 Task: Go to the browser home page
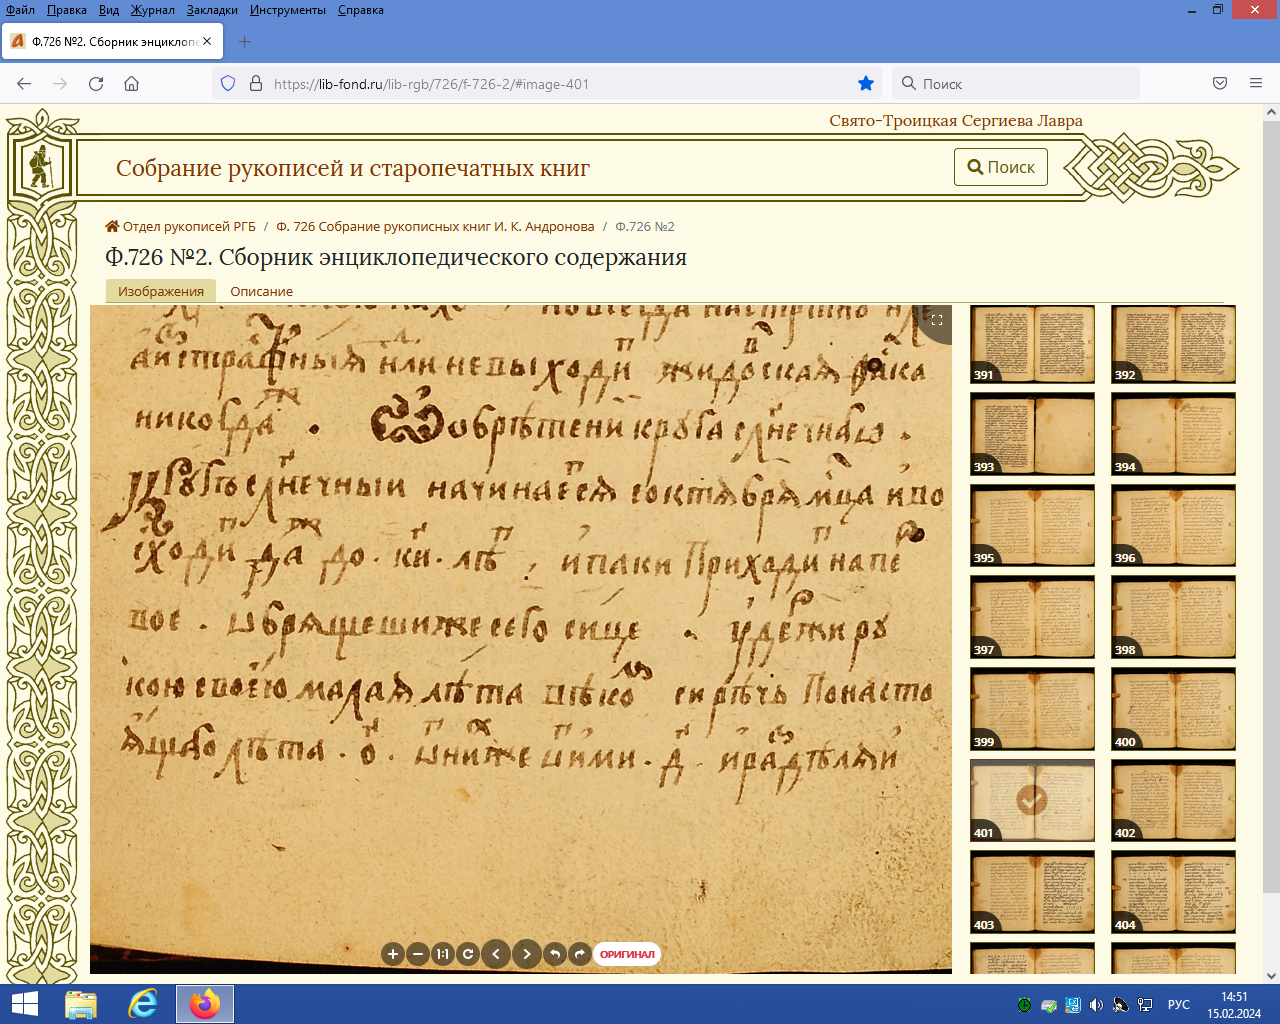(131, 84)
